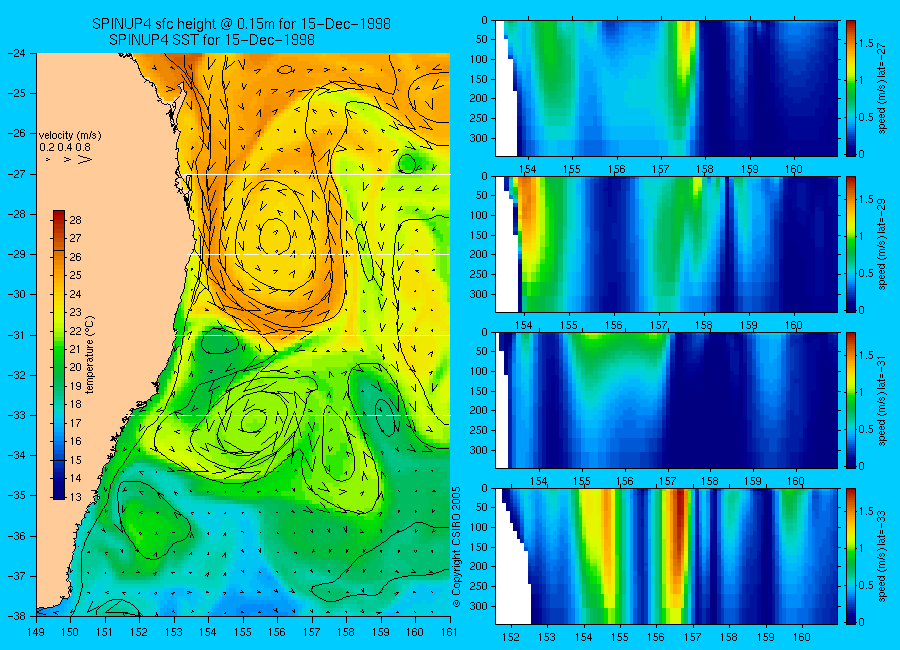The width and height of the screenshot is (900, 650).
Task: Click the sea surface temperature map
Action: 243,334
